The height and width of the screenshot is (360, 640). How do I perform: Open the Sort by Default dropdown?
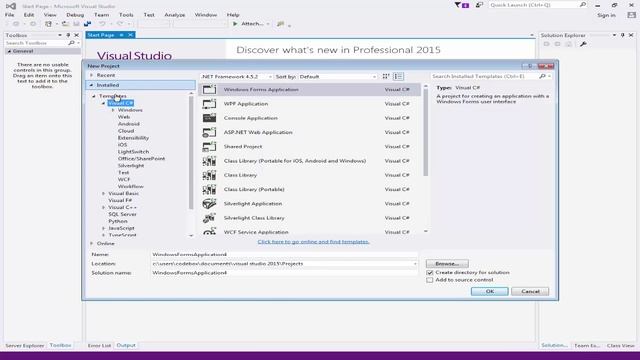point(338,76)
